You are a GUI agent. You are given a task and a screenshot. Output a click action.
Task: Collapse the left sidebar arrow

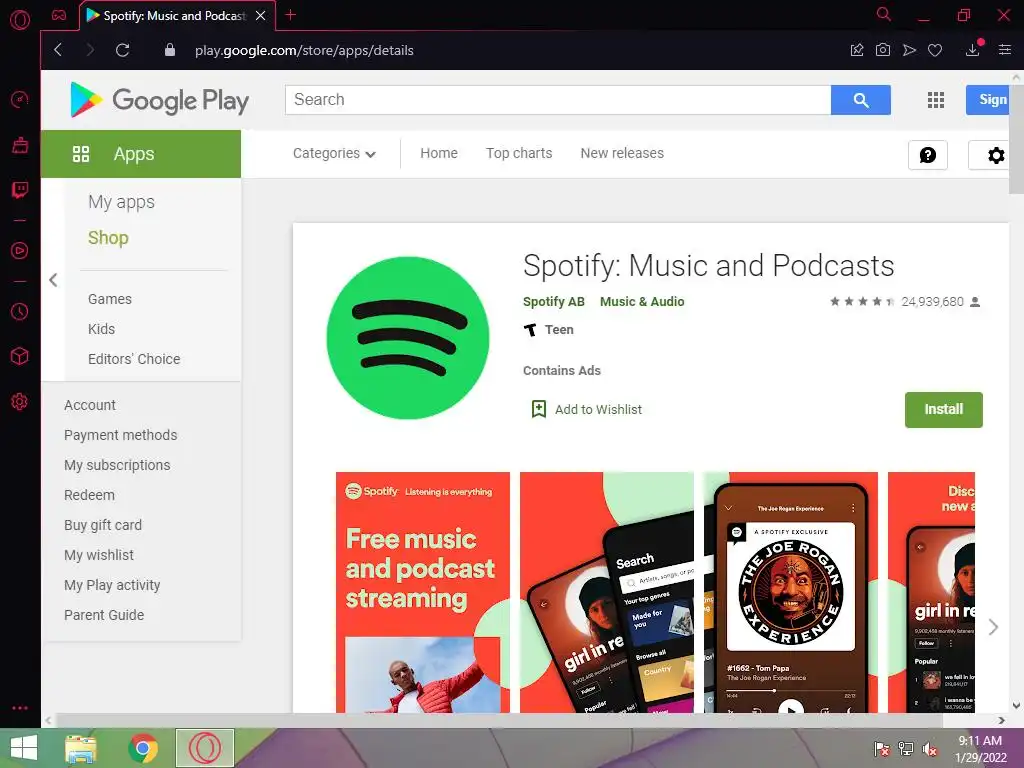coord(54,280)
